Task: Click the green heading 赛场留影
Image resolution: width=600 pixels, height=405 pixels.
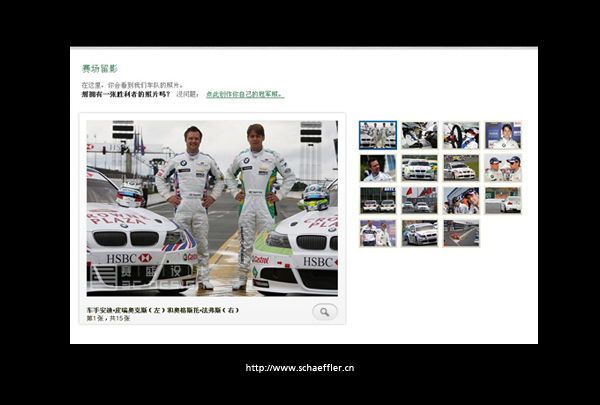Action: (x=99, y=69)
